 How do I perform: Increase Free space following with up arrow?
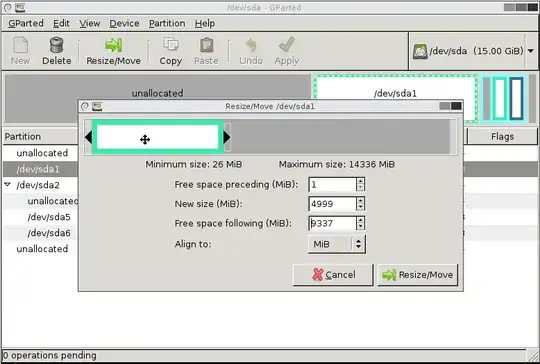pyautogui.click(x=360, y=220)
